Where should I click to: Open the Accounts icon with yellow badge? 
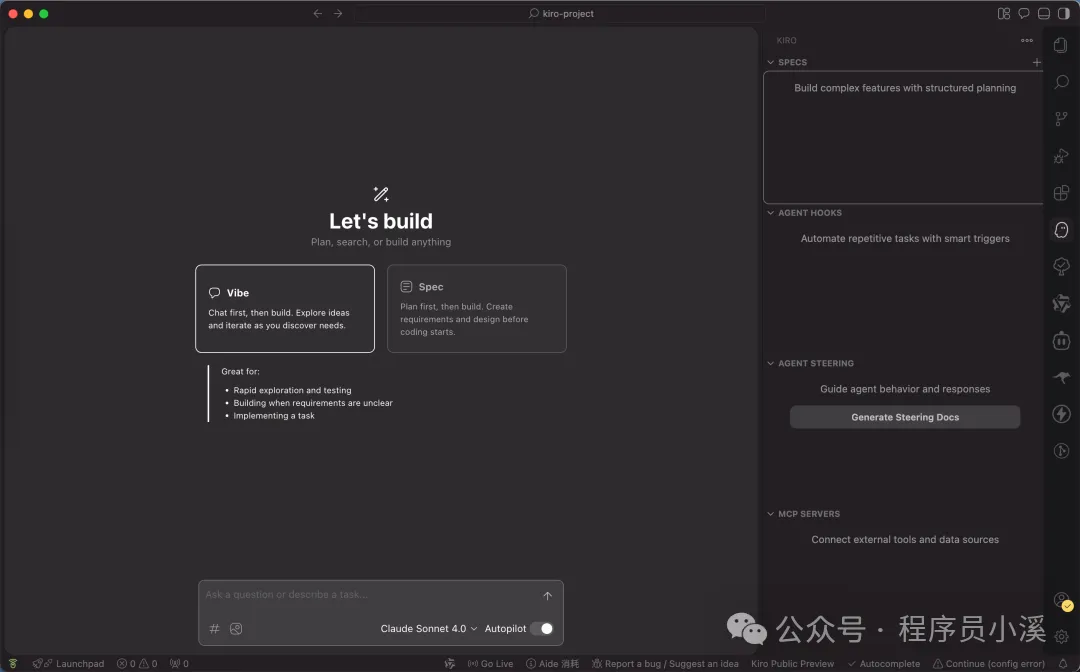point(1062,601)
